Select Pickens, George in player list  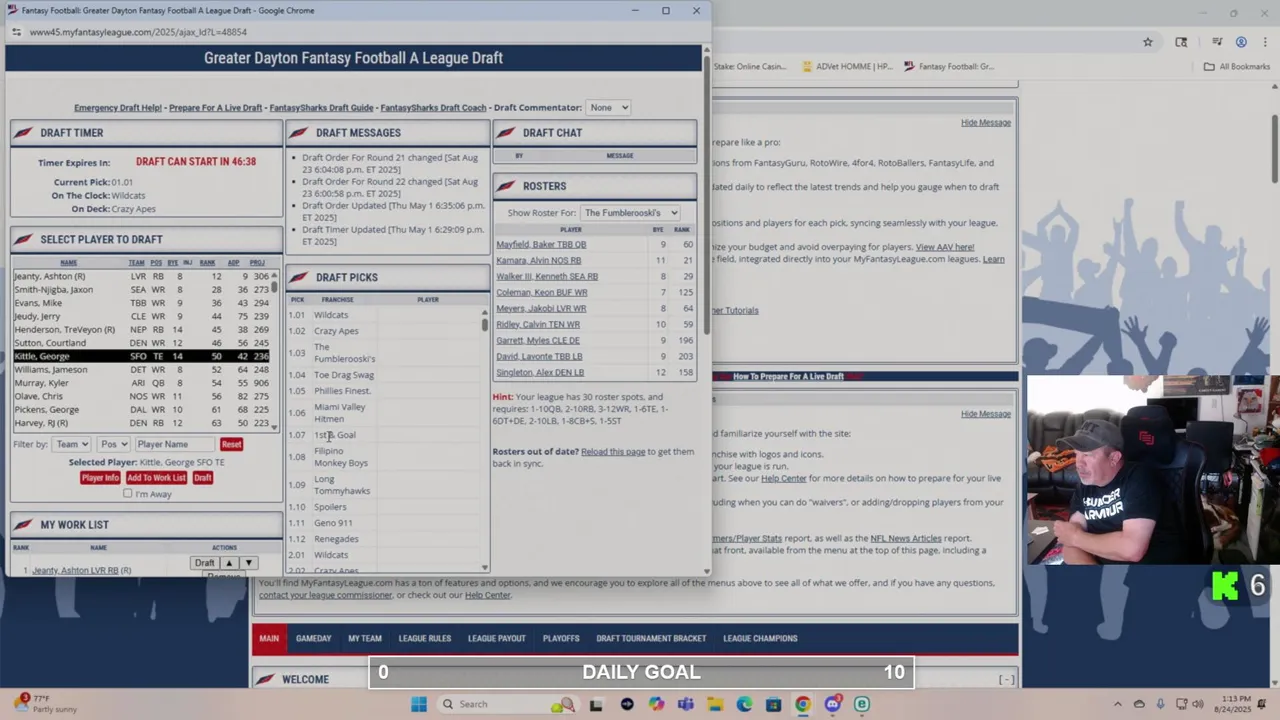click(x=143, y=409)
